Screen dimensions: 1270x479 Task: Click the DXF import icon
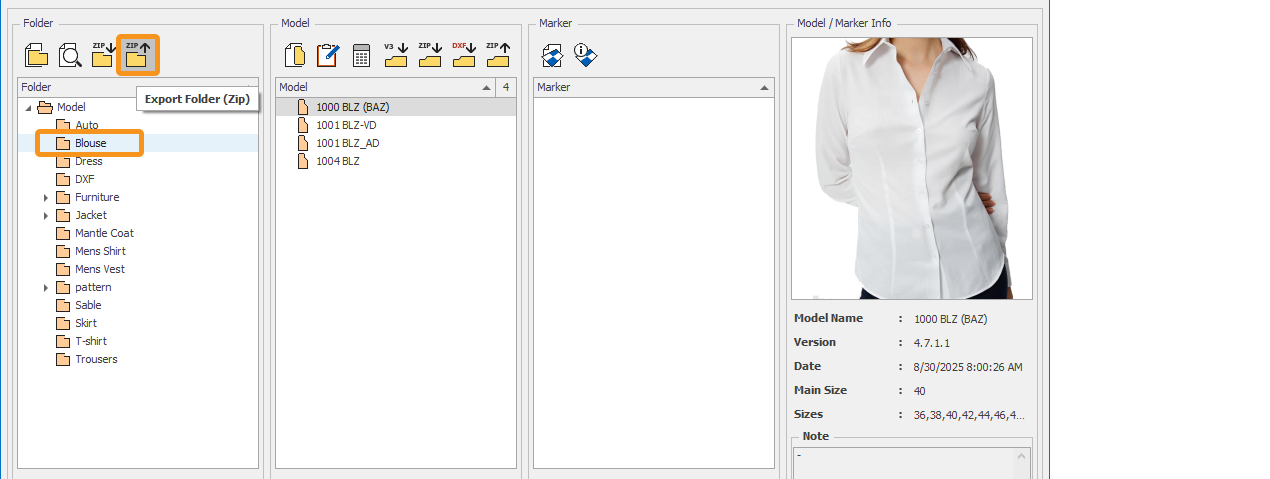(x=463, y=55)
